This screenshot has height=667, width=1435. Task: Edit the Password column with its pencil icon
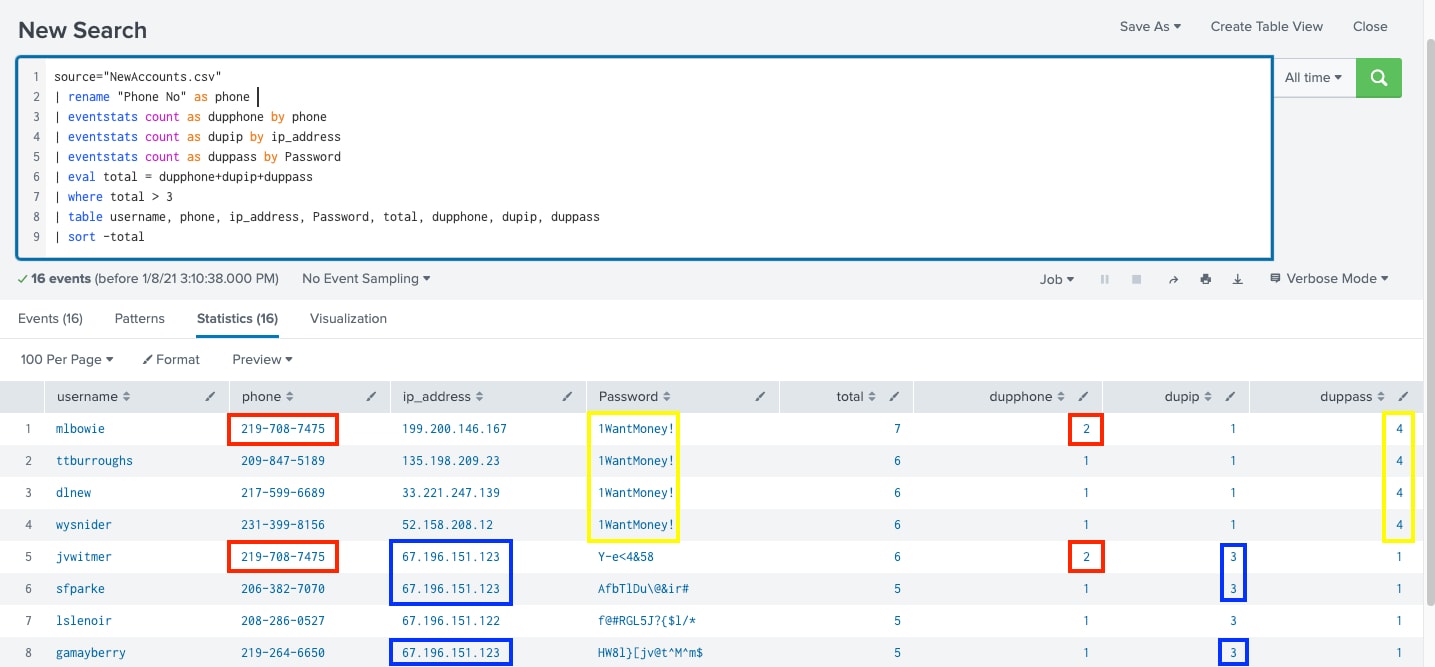tap(760, 397)
